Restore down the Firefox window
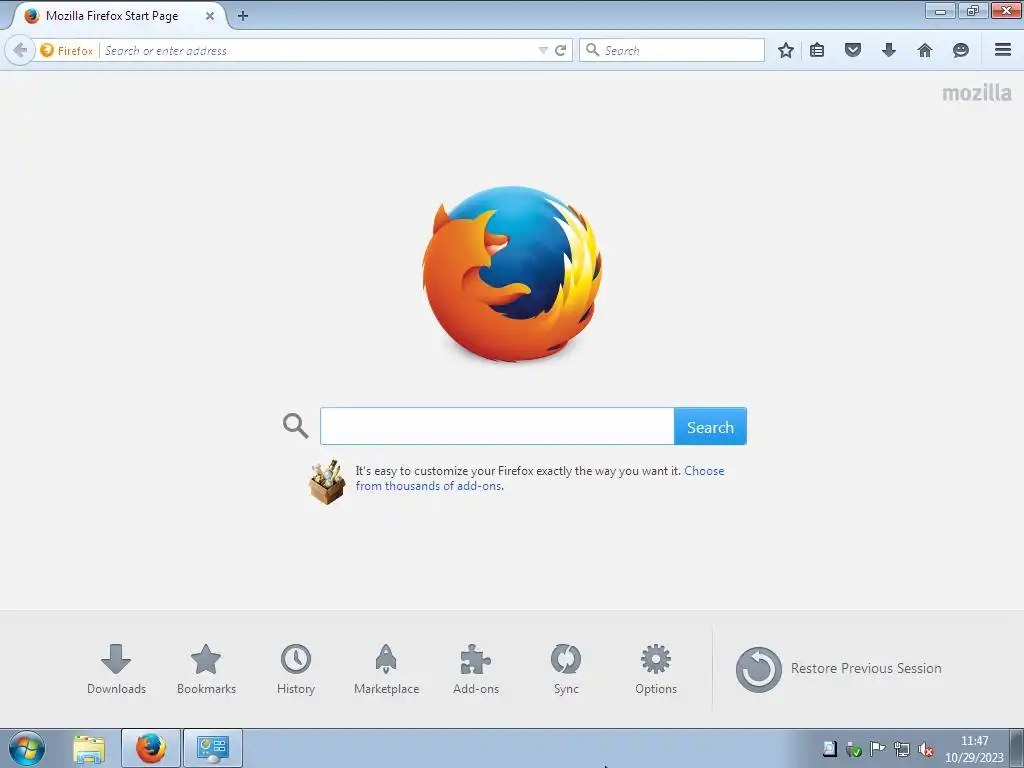This screenshot has width=1024, height=768. (972, 11)
